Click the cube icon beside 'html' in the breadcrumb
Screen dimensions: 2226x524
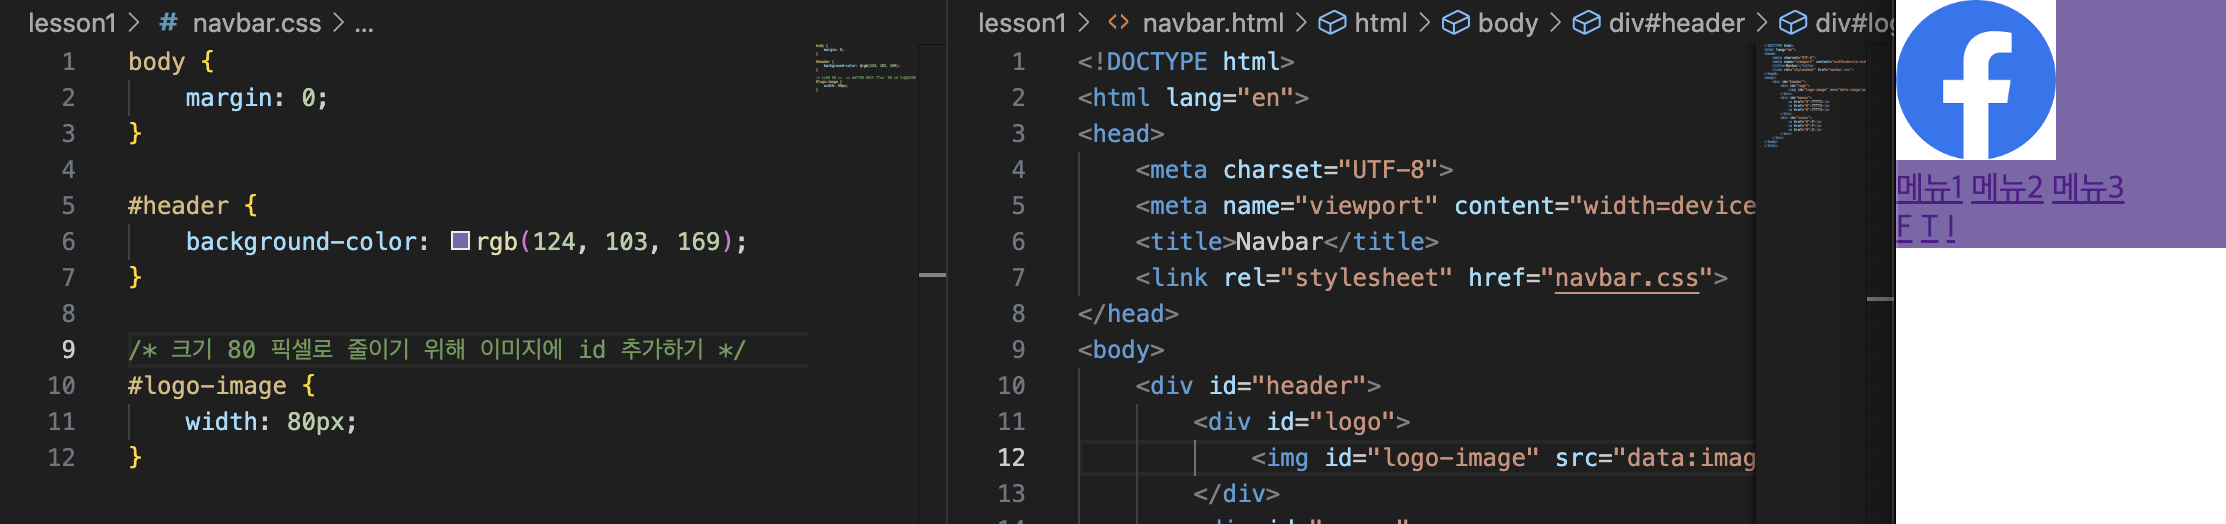(x=1332, y=22)
